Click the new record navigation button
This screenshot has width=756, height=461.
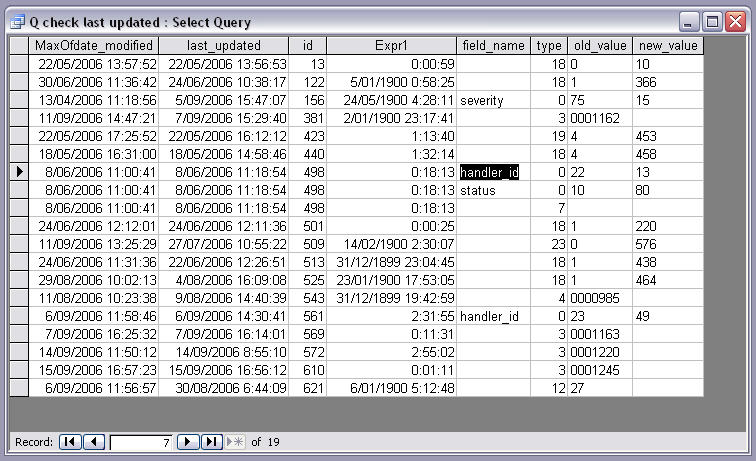(234, 441)
